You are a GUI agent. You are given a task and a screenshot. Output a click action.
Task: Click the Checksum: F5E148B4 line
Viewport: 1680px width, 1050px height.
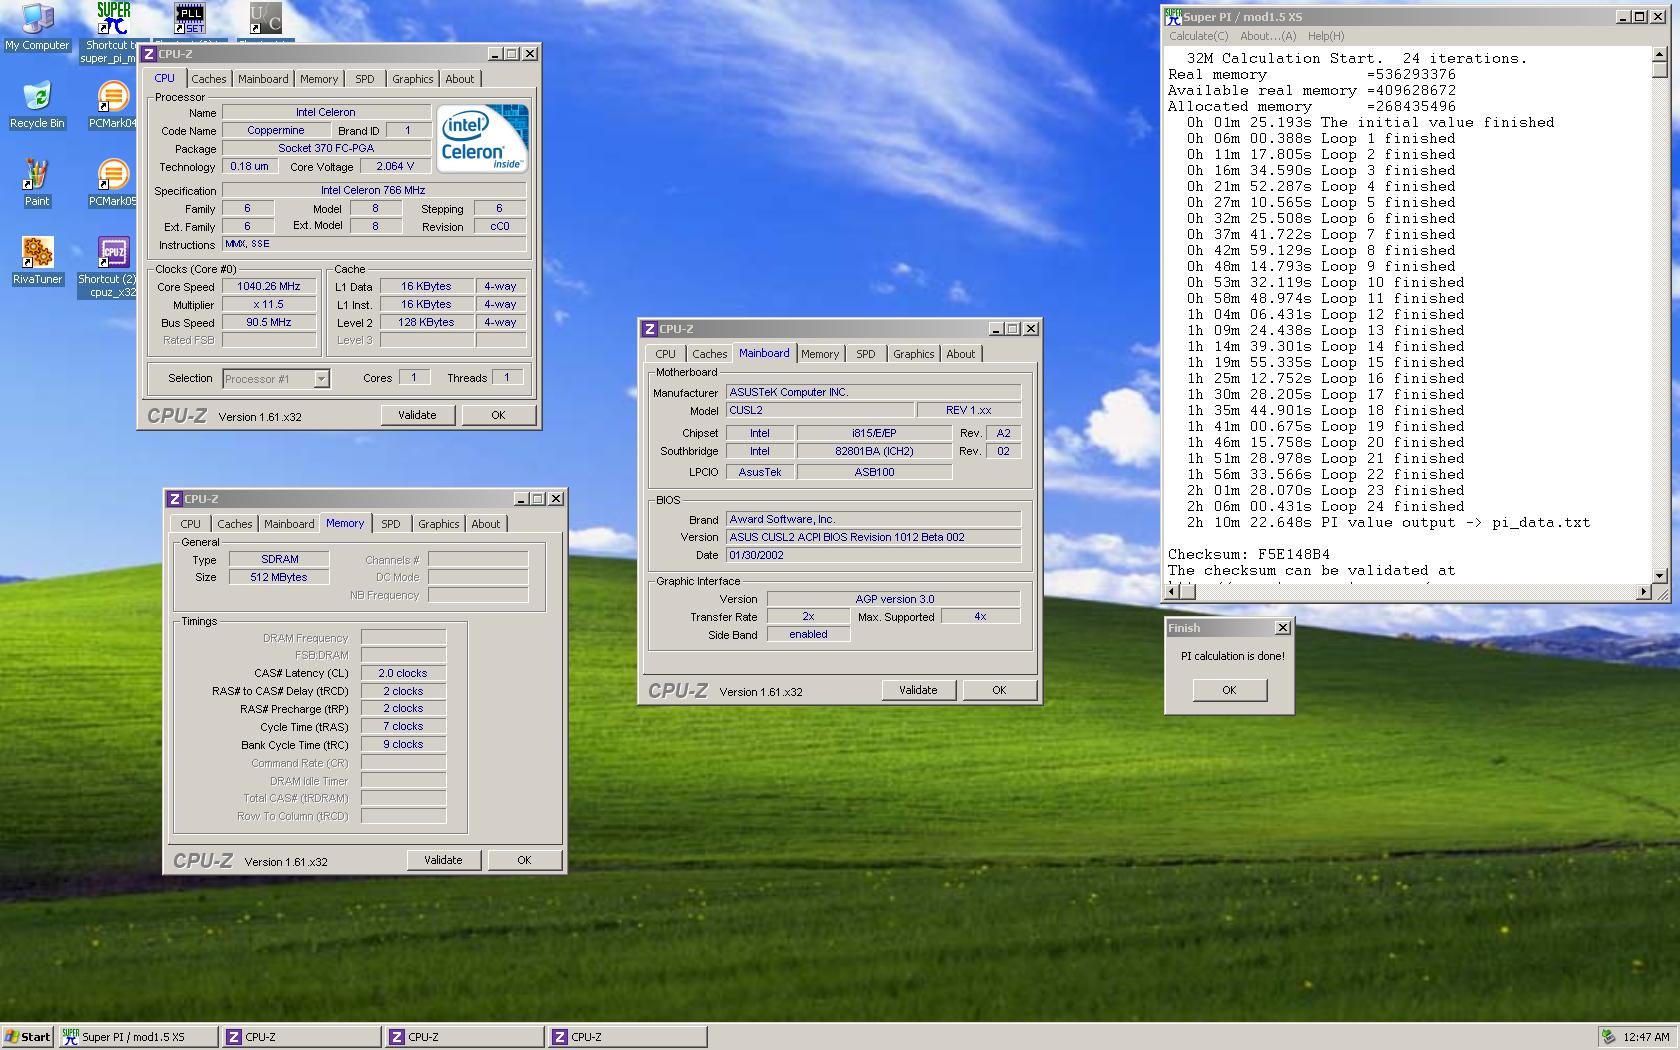(1248, 555)
